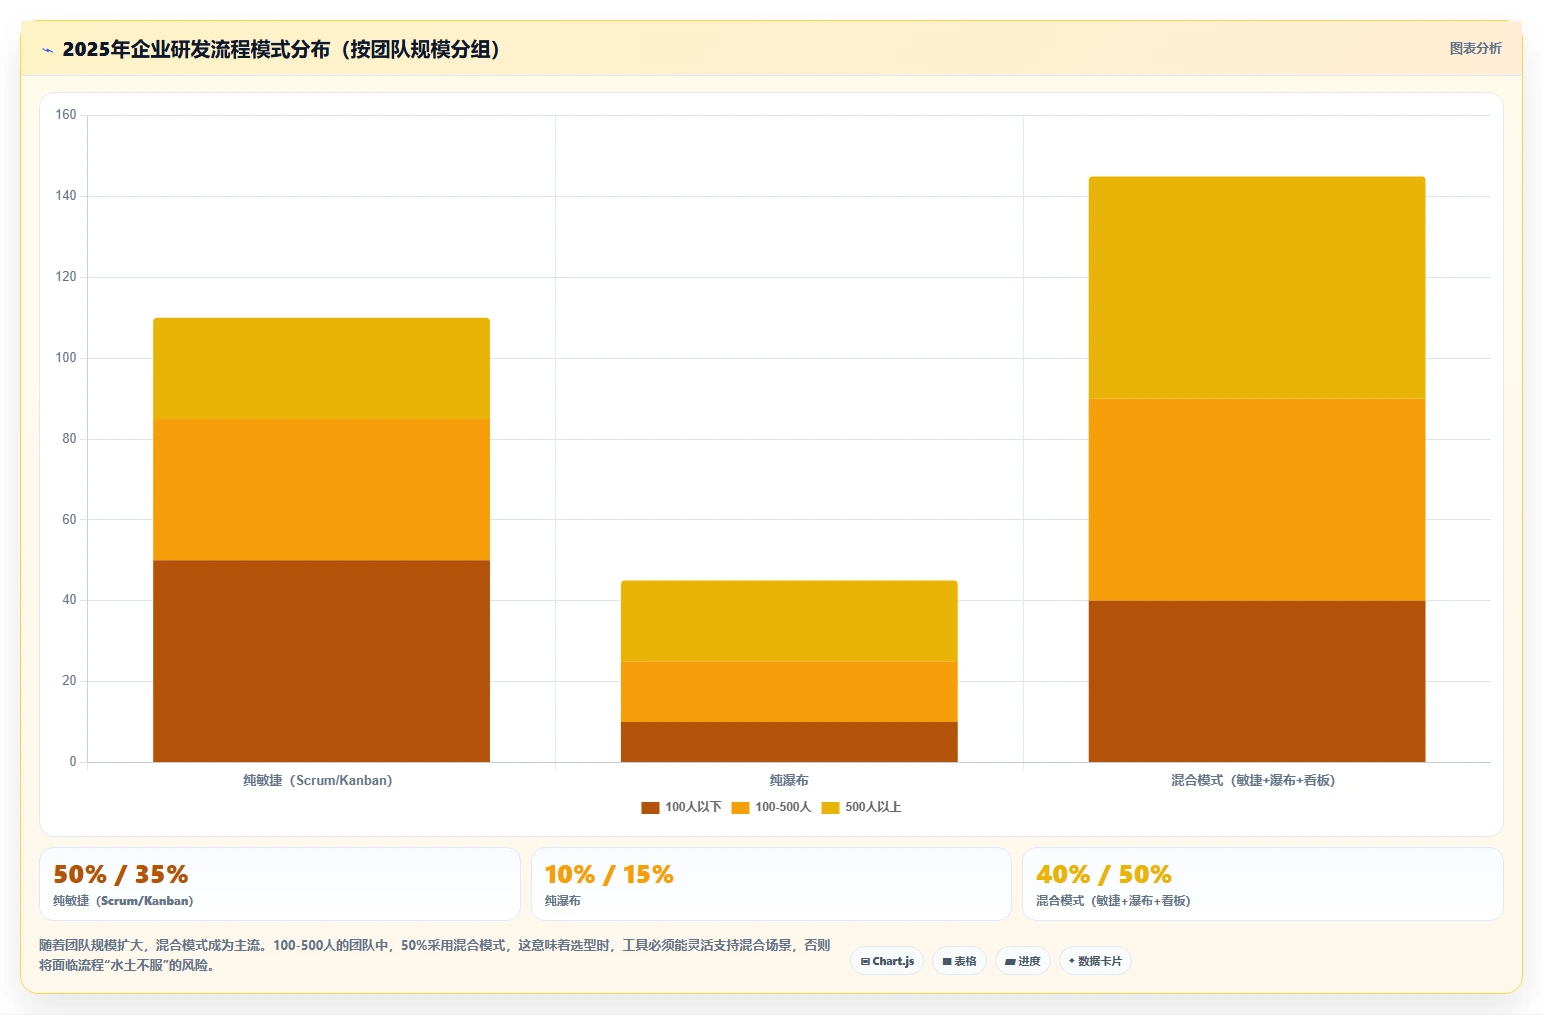Select the 100人以下 segment of 纯敏捷 bar
The image size is (1543, 1015).
(x=321, y=661)
